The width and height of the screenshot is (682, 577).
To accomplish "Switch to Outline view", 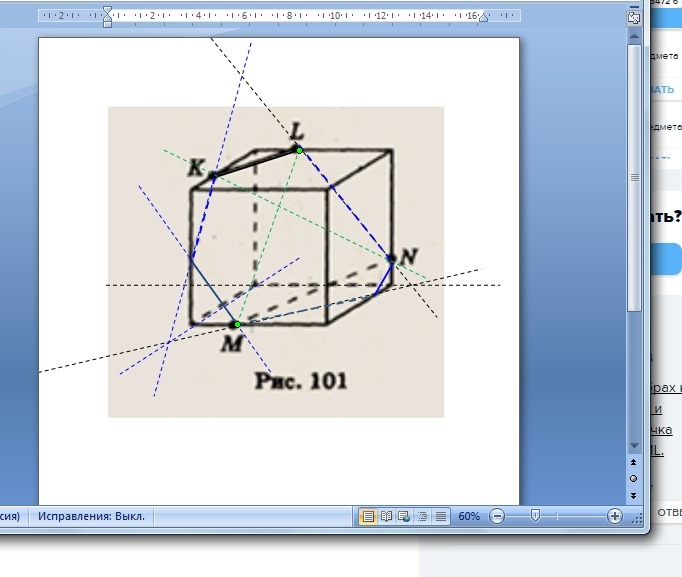I will tap(421, 517).
